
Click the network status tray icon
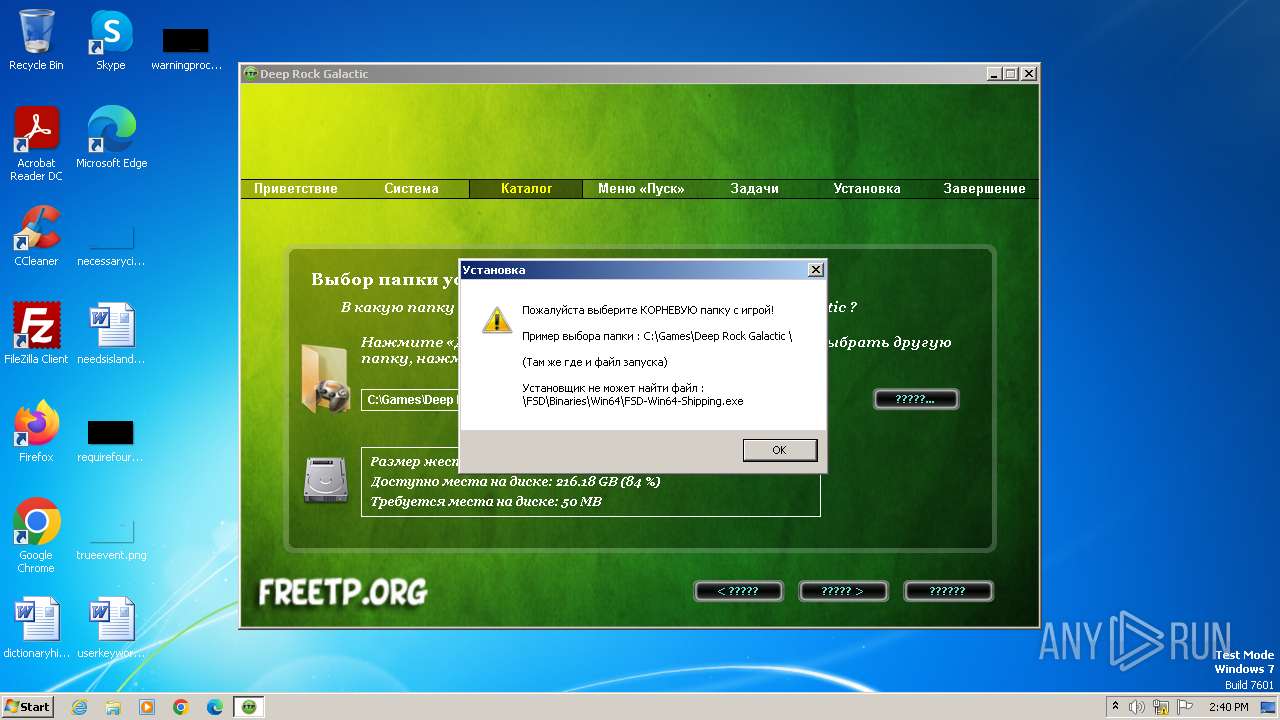1161,707
